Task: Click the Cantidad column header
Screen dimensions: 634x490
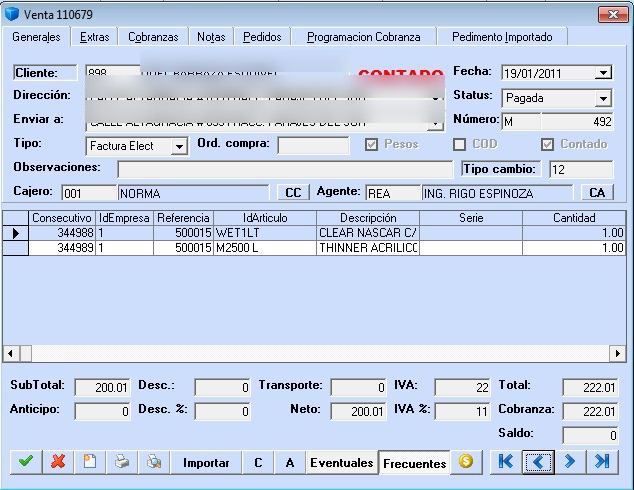Action: point(574,218)
